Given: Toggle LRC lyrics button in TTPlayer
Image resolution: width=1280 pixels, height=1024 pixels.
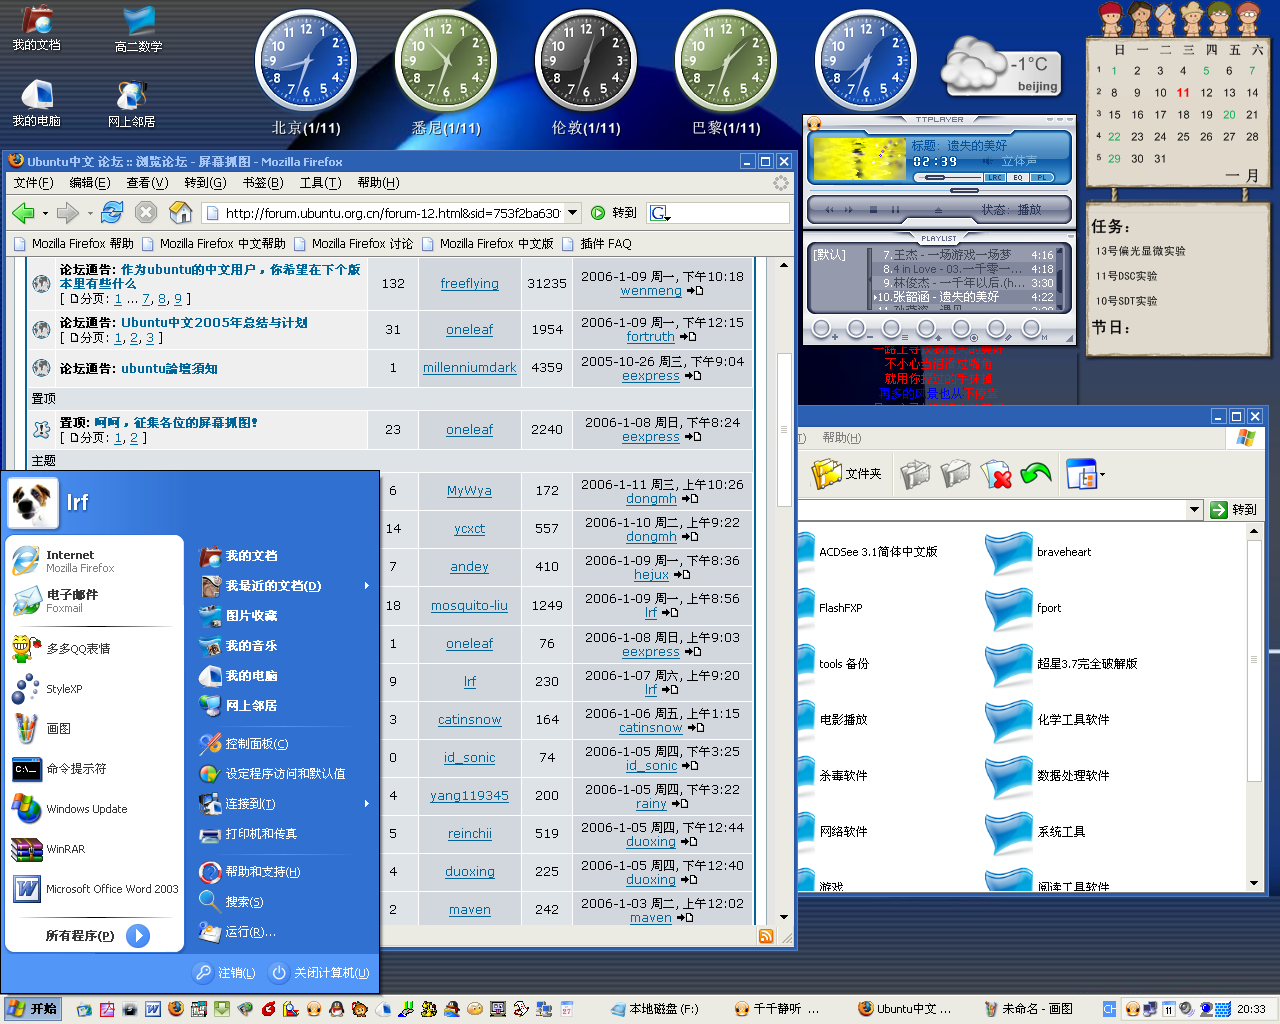Looking at the screenshot, I should [x=995, y=177].
